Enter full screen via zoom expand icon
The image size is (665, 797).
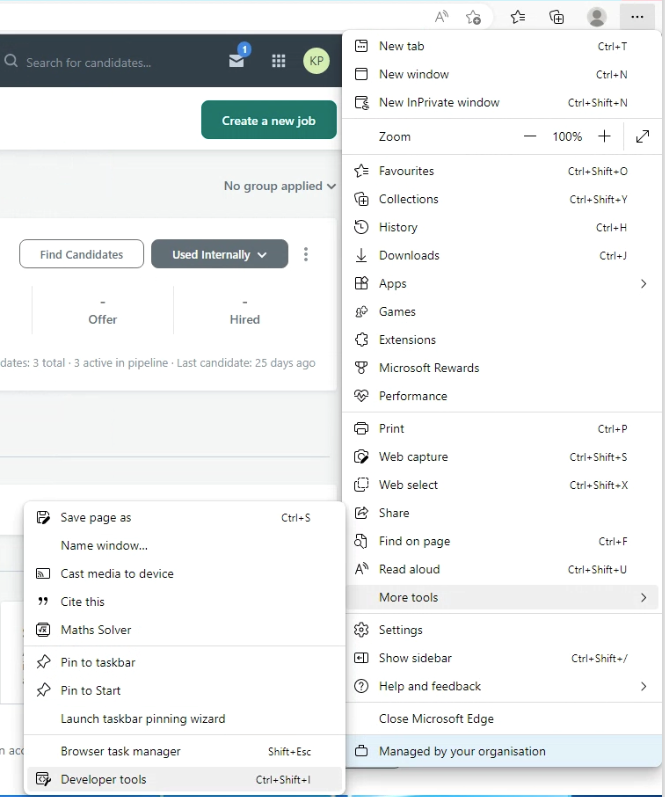[643, 136]
